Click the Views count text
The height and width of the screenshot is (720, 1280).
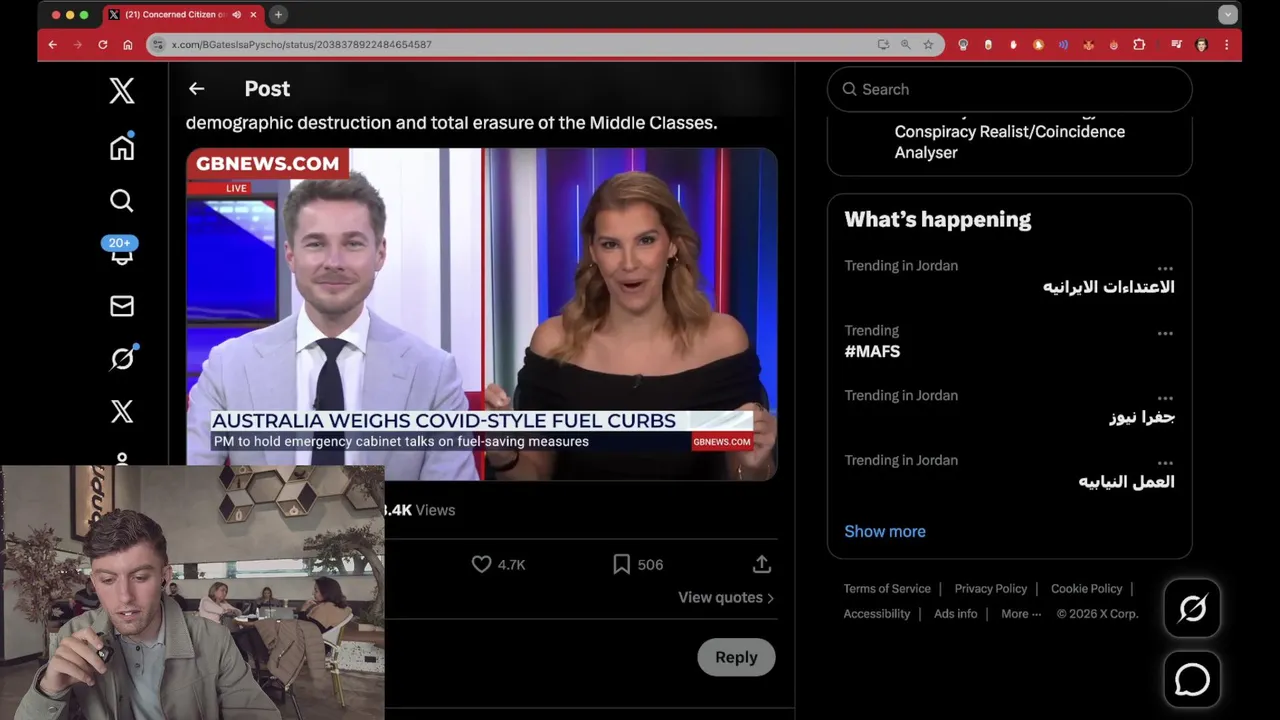[x=420, y=510]
